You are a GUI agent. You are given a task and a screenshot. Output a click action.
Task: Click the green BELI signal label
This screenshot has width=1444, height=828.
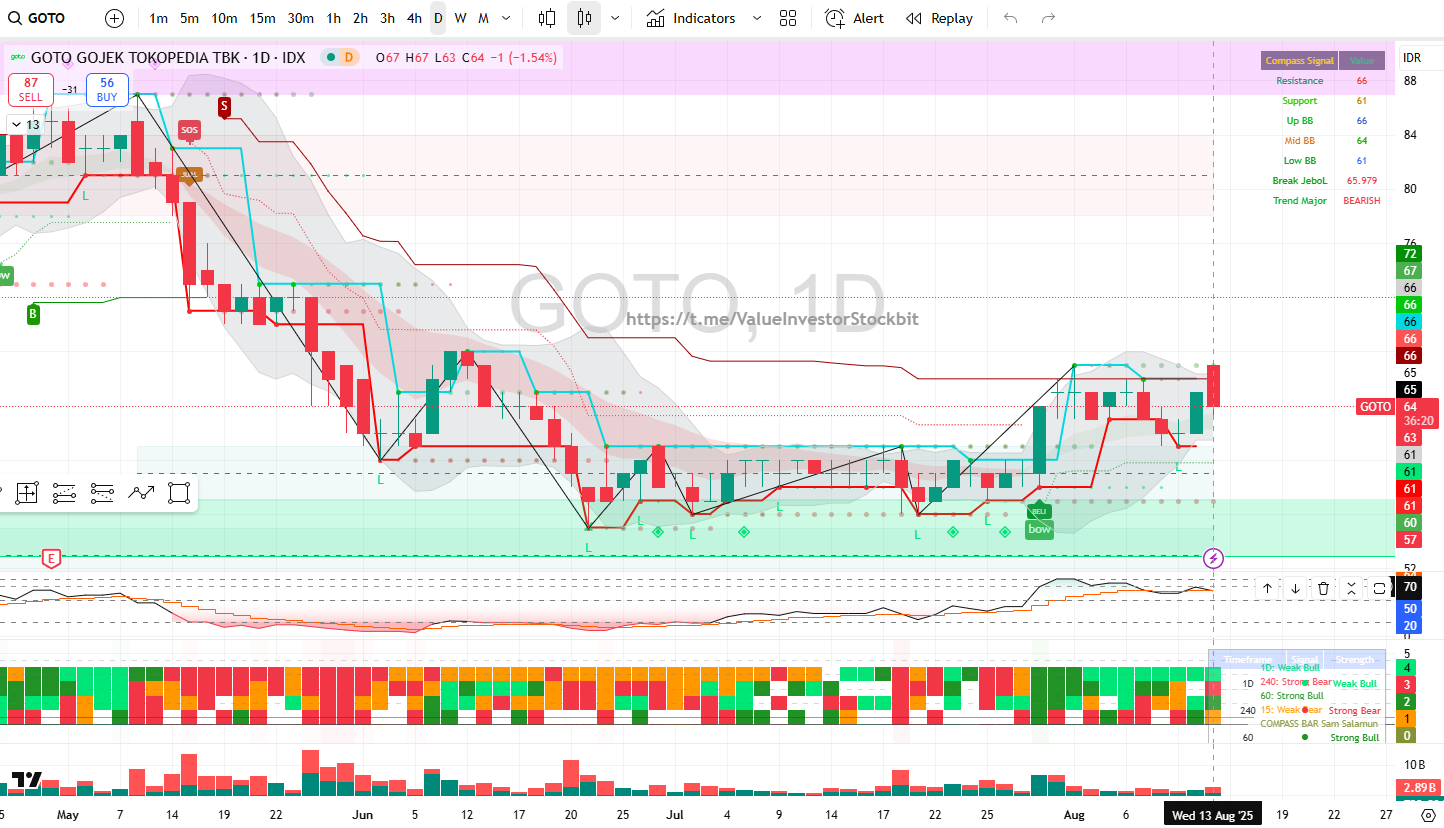tap(1039, 511)
